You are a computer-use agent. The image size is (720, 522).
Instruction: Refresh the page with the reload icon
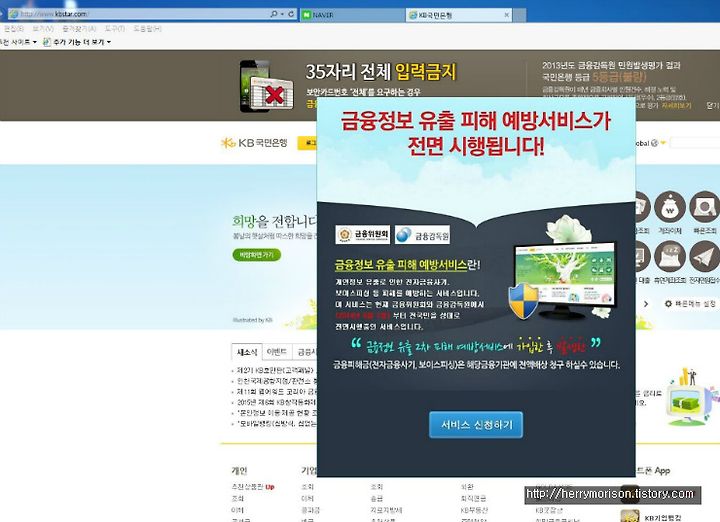(x=291, y=14)
